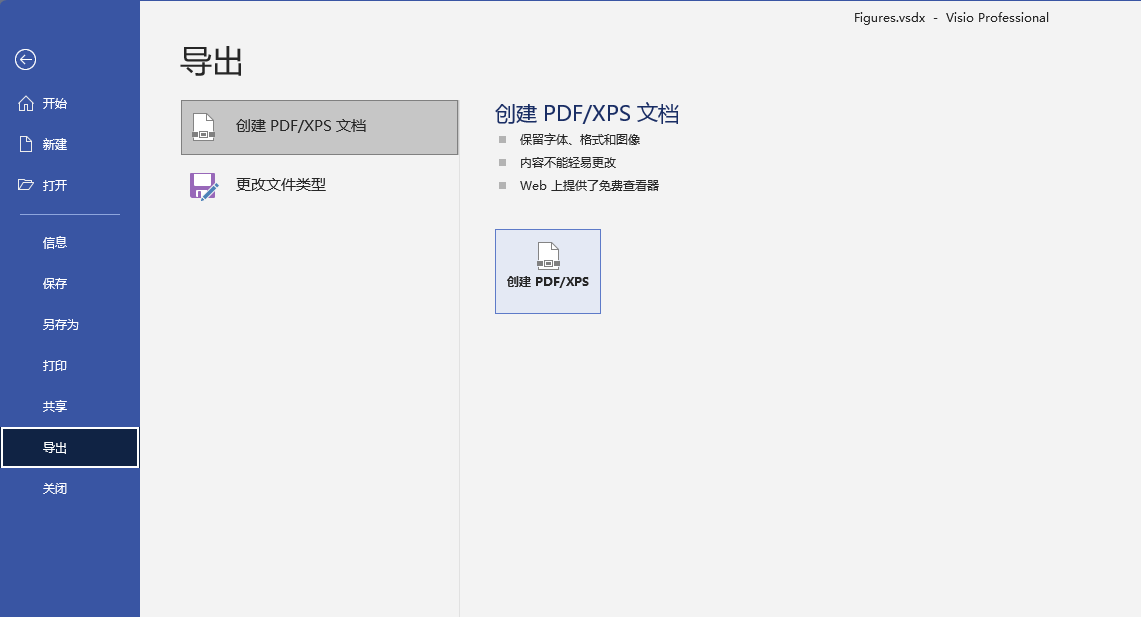Screen dimensions: 1141x617
Task: Select the 创建 PDF/XPS 文档 option
Action: pos(319,127)
